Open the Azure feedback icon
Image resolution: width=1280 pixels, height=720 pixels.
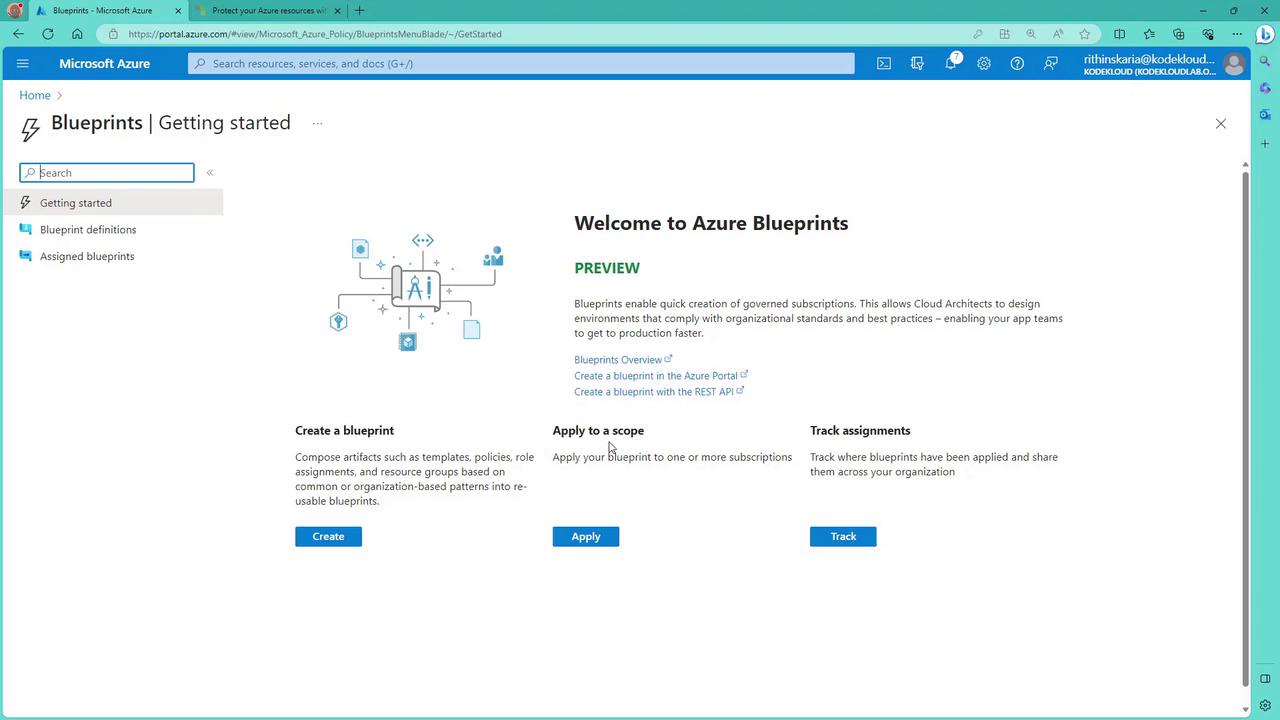coord(1051,64)
